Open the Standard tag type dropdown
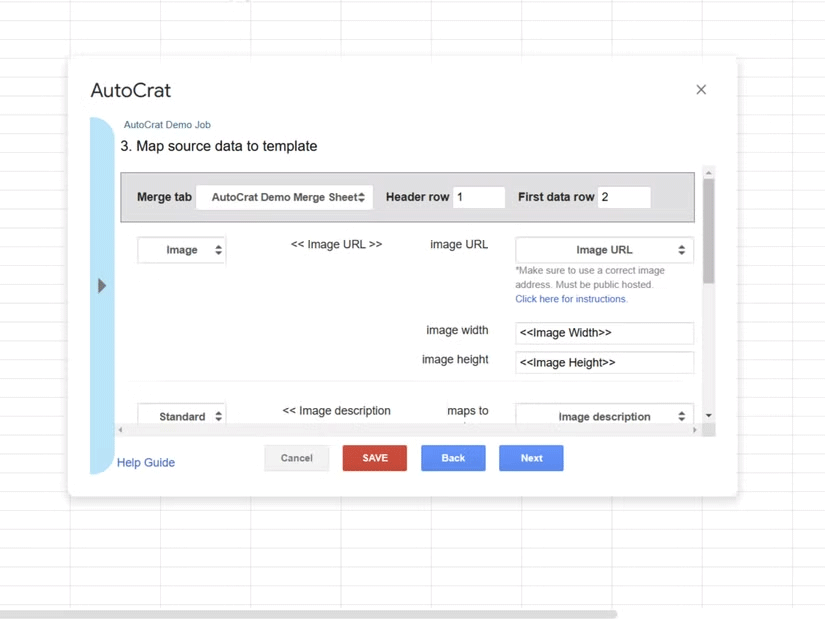Image resolution: width=825 pixels, height=619 pixels. pyautogui.click(x=182, y=416)
